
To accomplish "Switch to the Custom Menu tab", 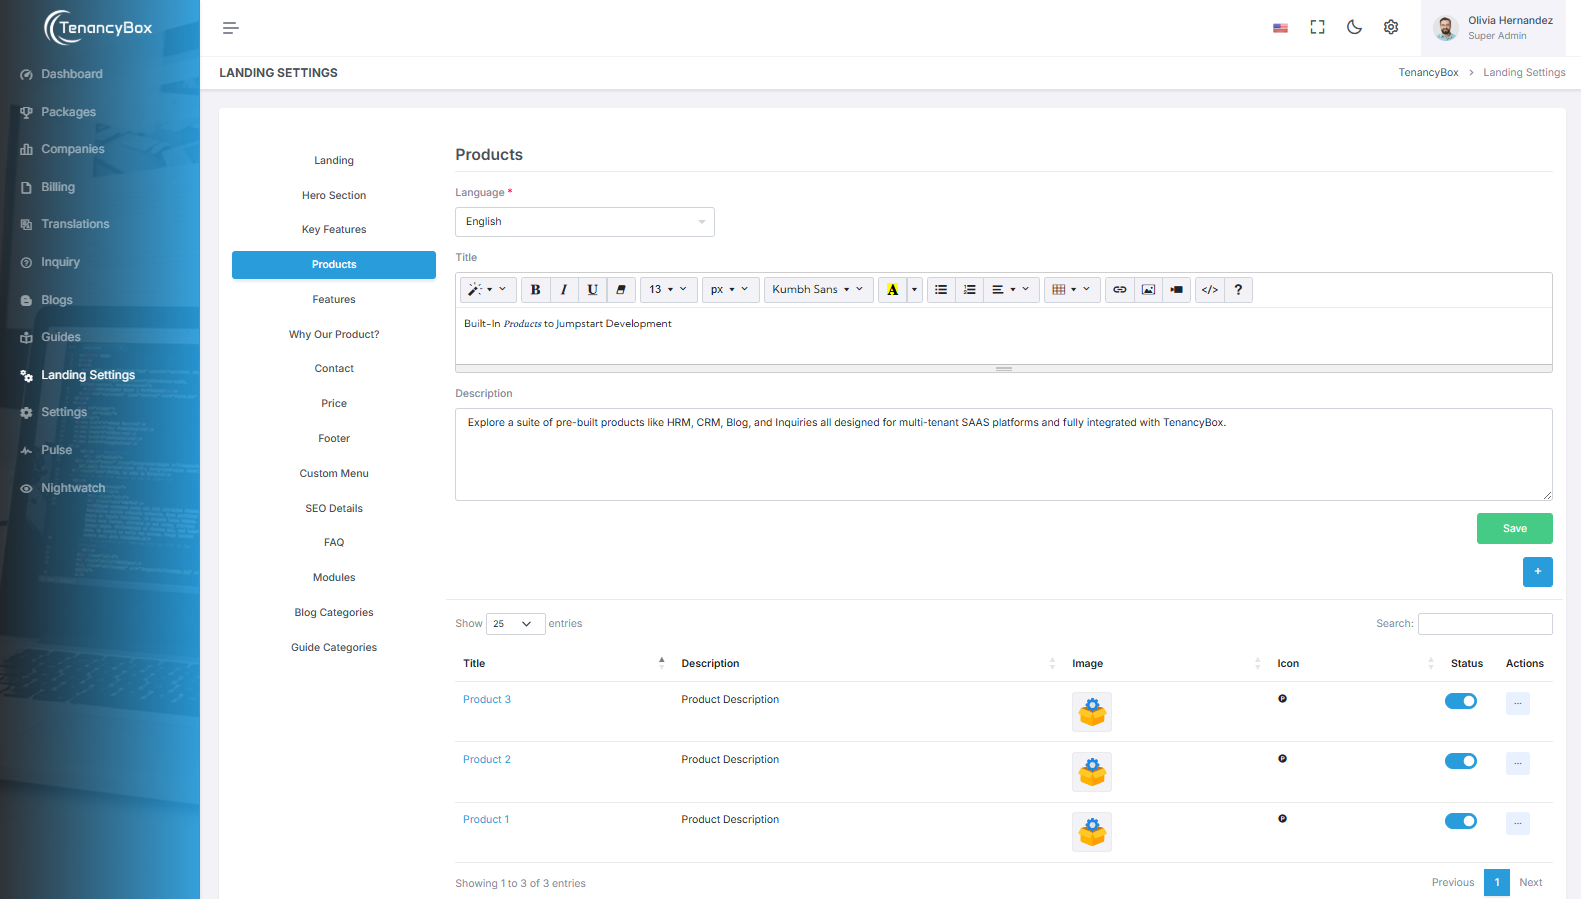I will (334, 474).
